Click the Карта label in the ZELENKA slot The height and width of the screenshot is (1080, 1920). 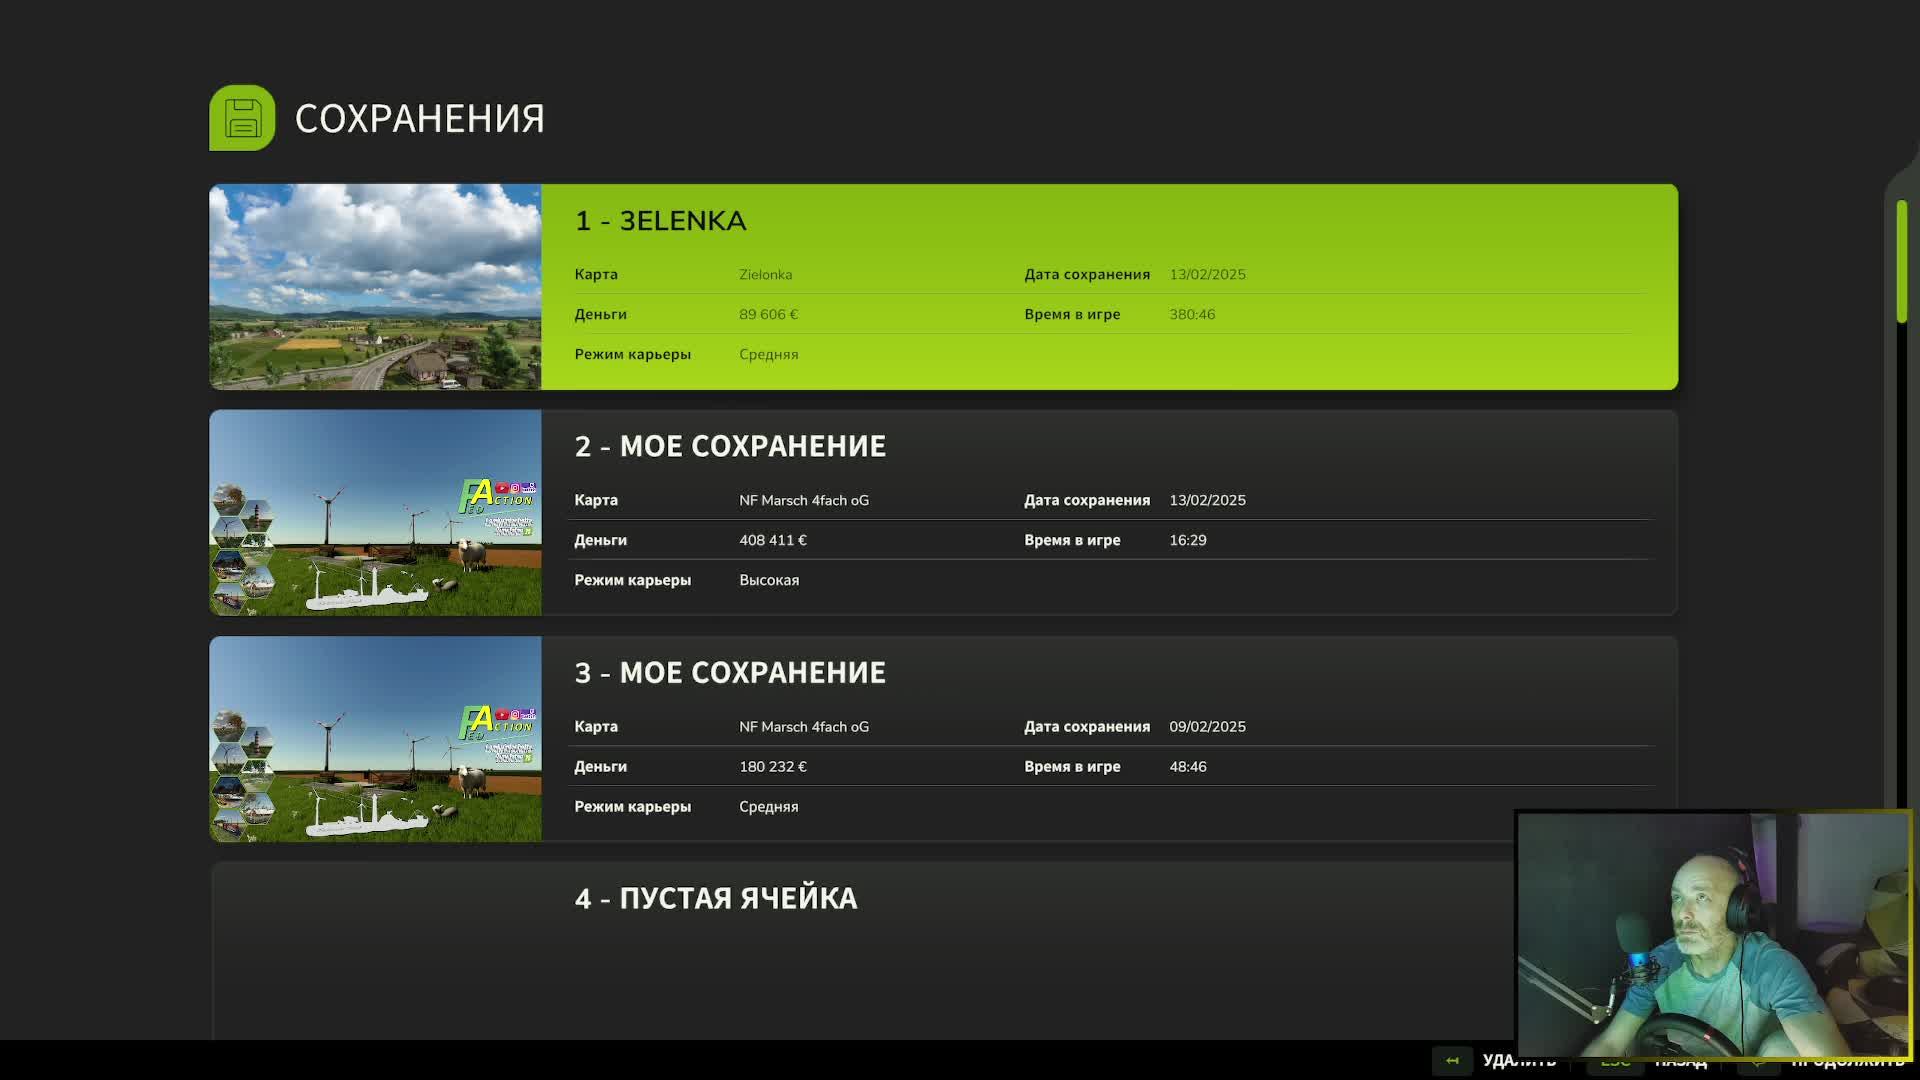click(595, 274)
